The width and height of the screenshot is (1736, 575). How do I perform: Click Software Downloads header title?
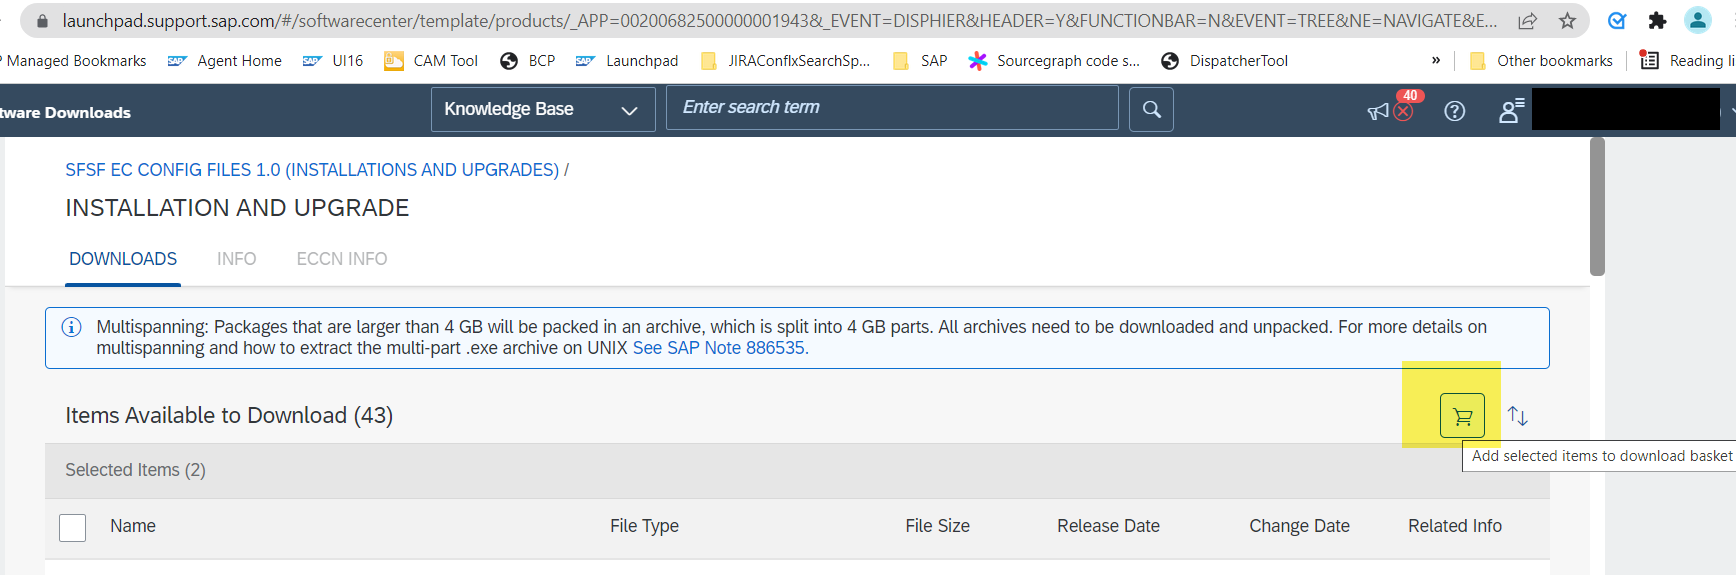(x=65, y=112)
